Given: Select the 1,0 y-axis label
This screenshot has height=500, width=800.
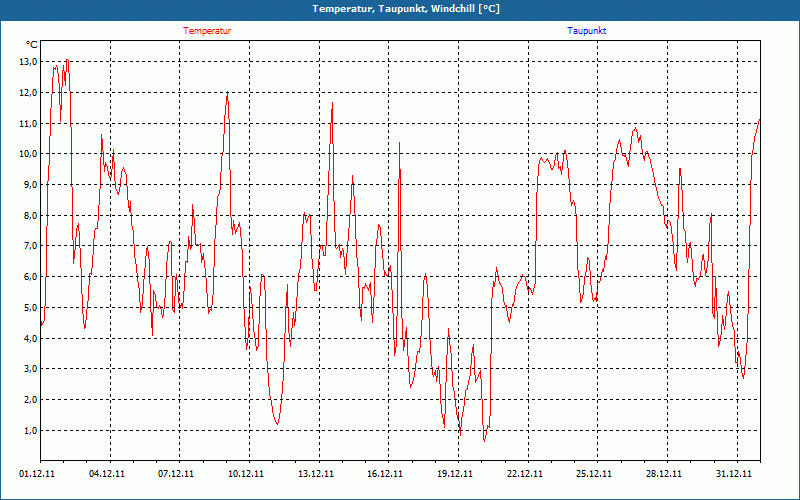Looking at the screenshot, I should [x=31, y=430].
